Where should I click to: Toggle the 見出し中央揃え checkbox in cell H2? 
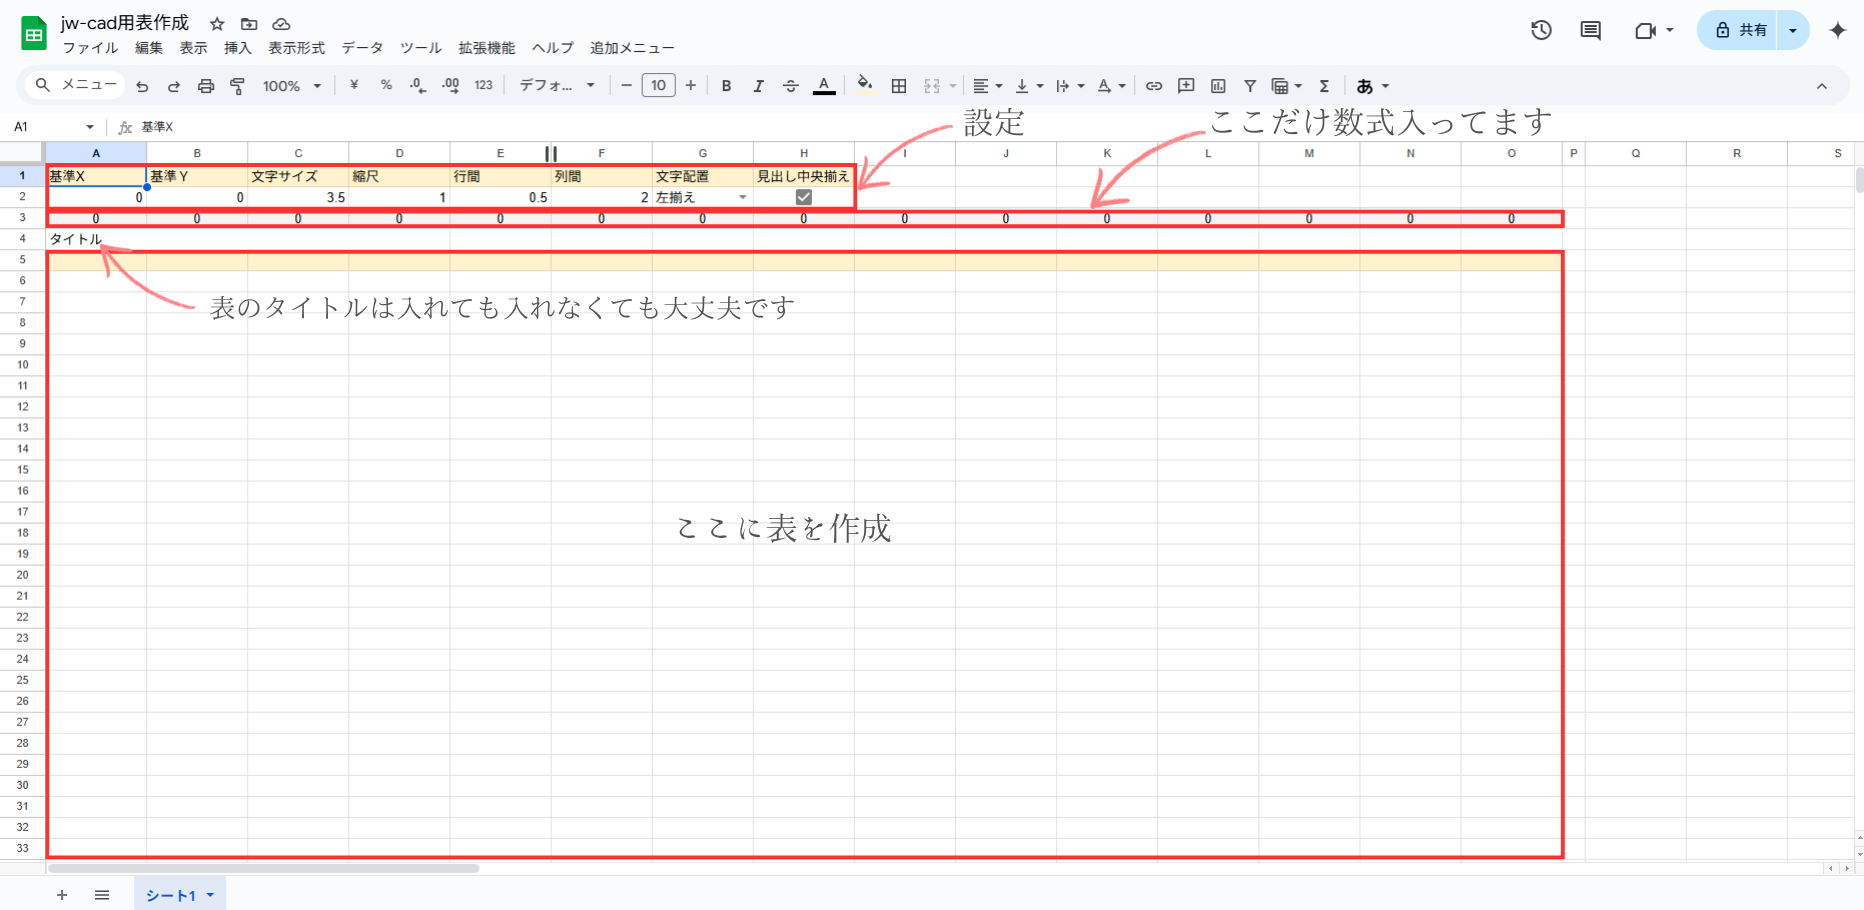coord(803,197)
